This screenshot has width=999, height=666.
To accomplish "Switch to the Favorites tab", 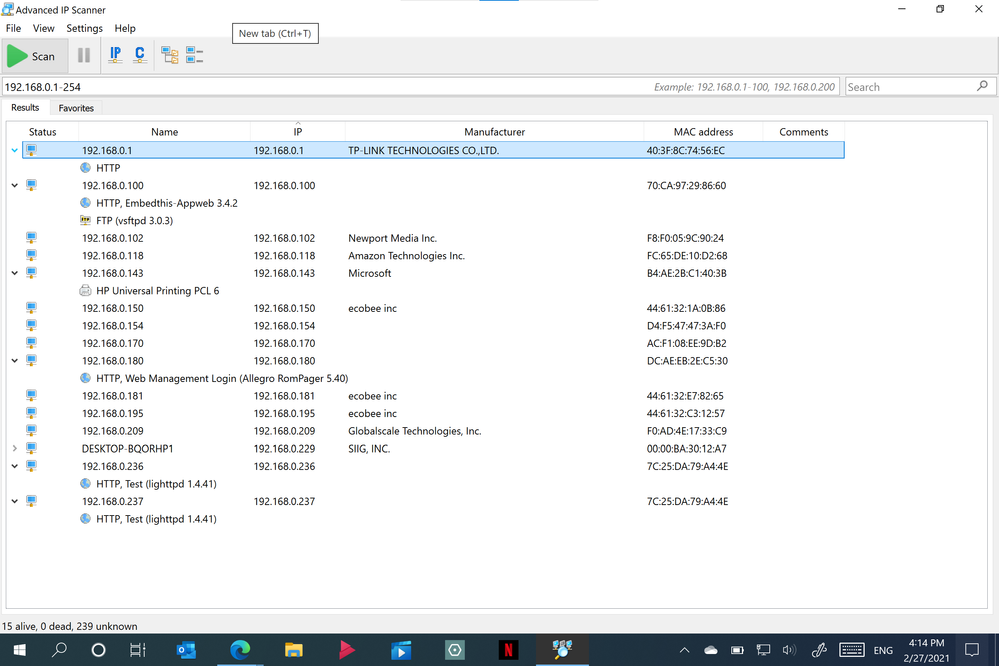I will [76, 108].
